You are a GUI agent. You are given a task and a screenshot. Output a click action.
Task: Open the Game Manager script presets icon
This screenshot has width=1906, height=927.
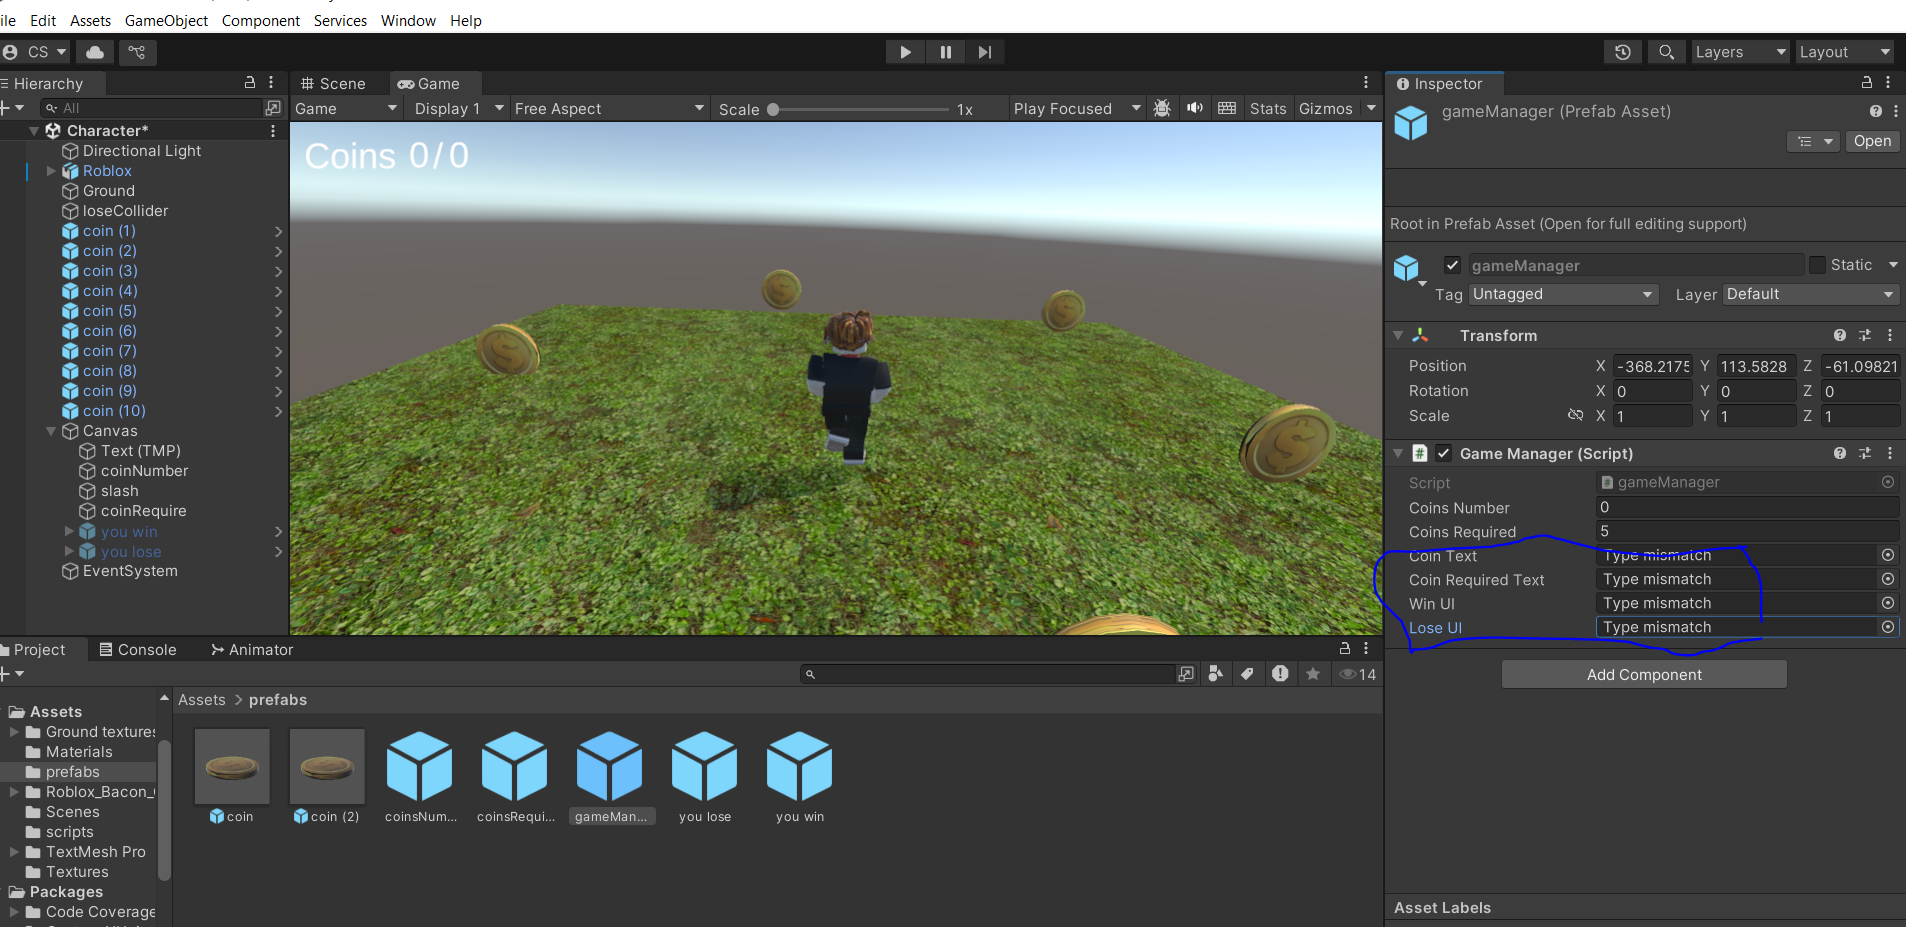click(1865, 453)
